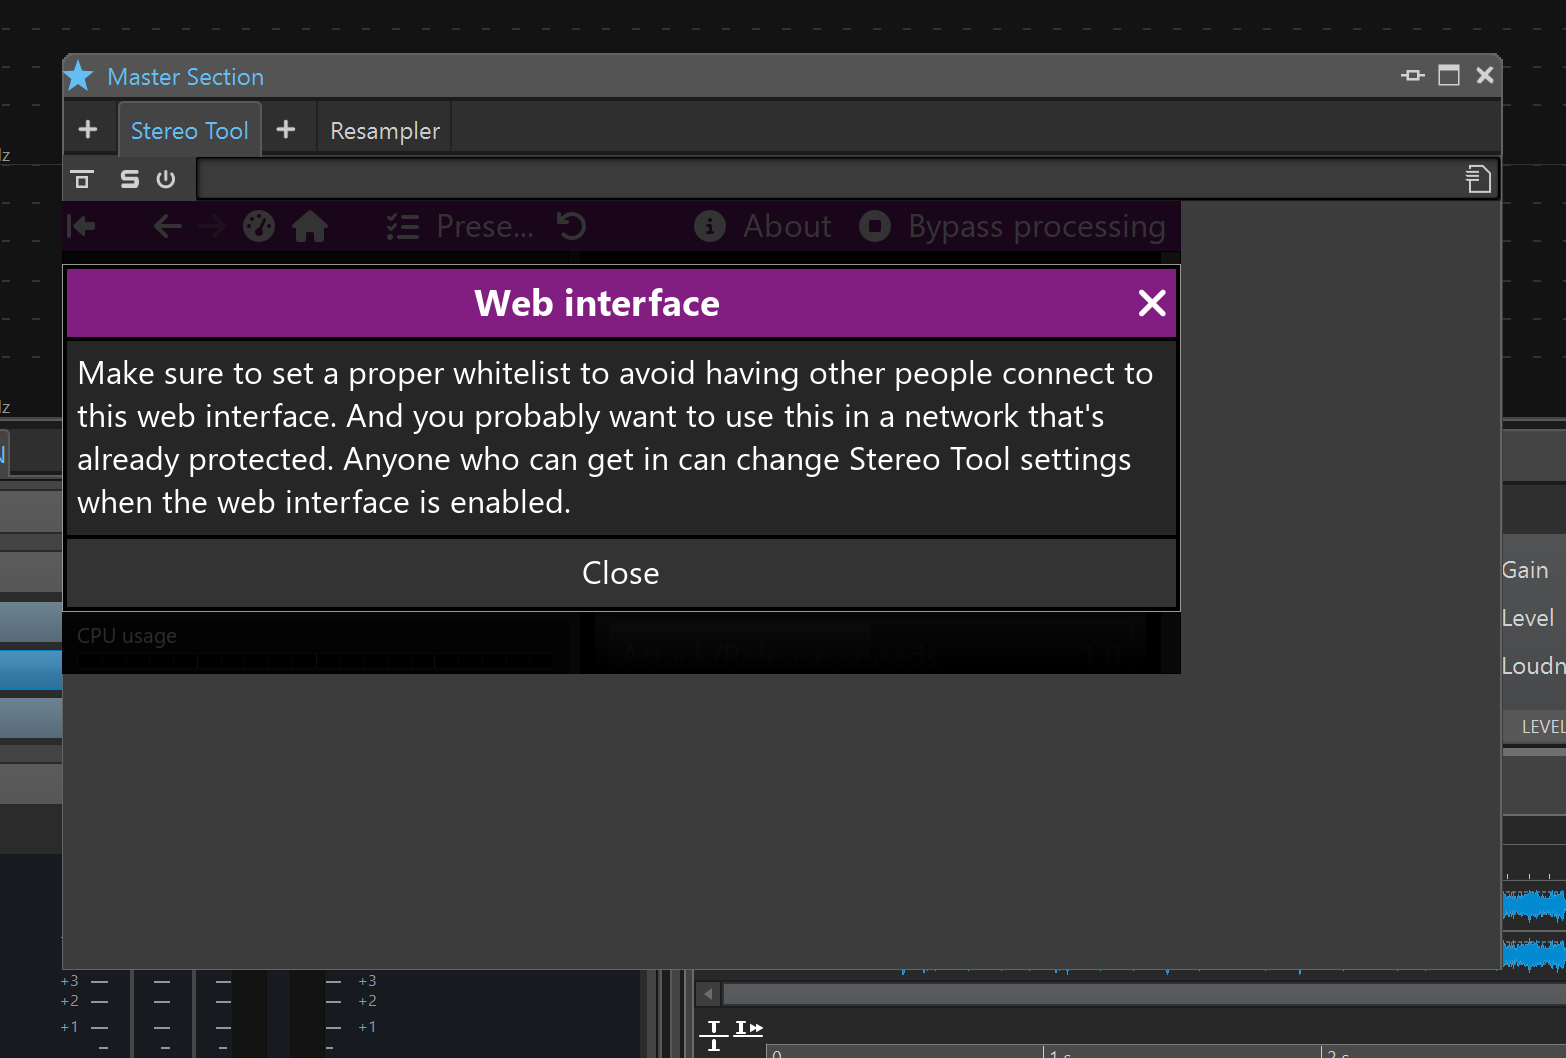Click the horizontal scrollbar track below waveform

pyautogui.click(x=1144, y=994)
